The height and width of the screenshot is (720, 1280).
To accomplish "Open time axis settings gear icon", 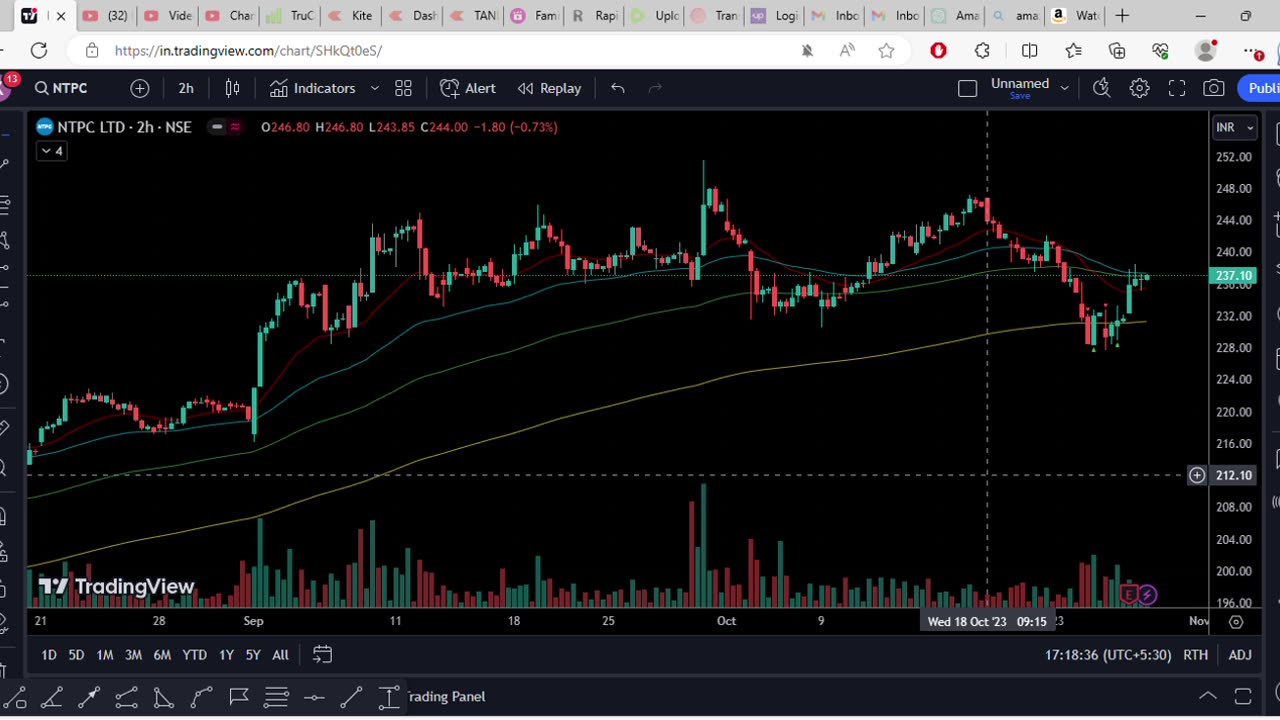I will click(x=1236, y=621).
